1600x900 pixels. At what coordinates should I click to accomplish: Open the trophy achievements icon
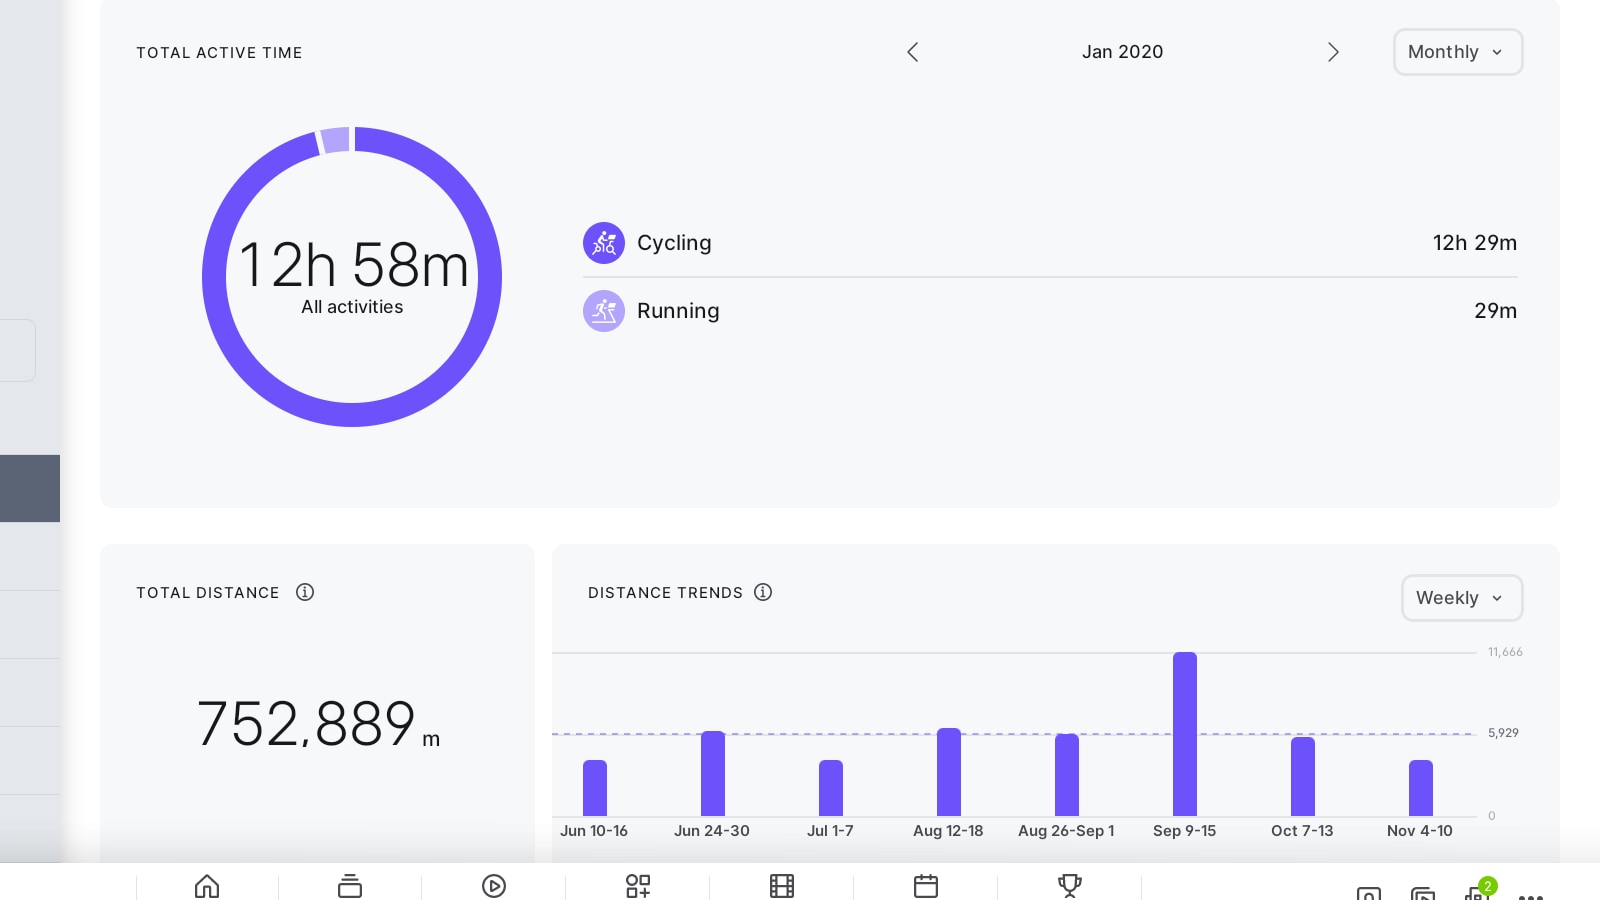[1070, 886]
